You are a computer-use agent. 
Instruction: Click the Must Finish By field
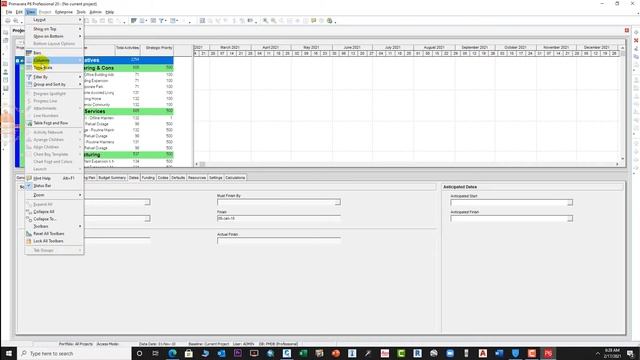click(x=276, y=202)
